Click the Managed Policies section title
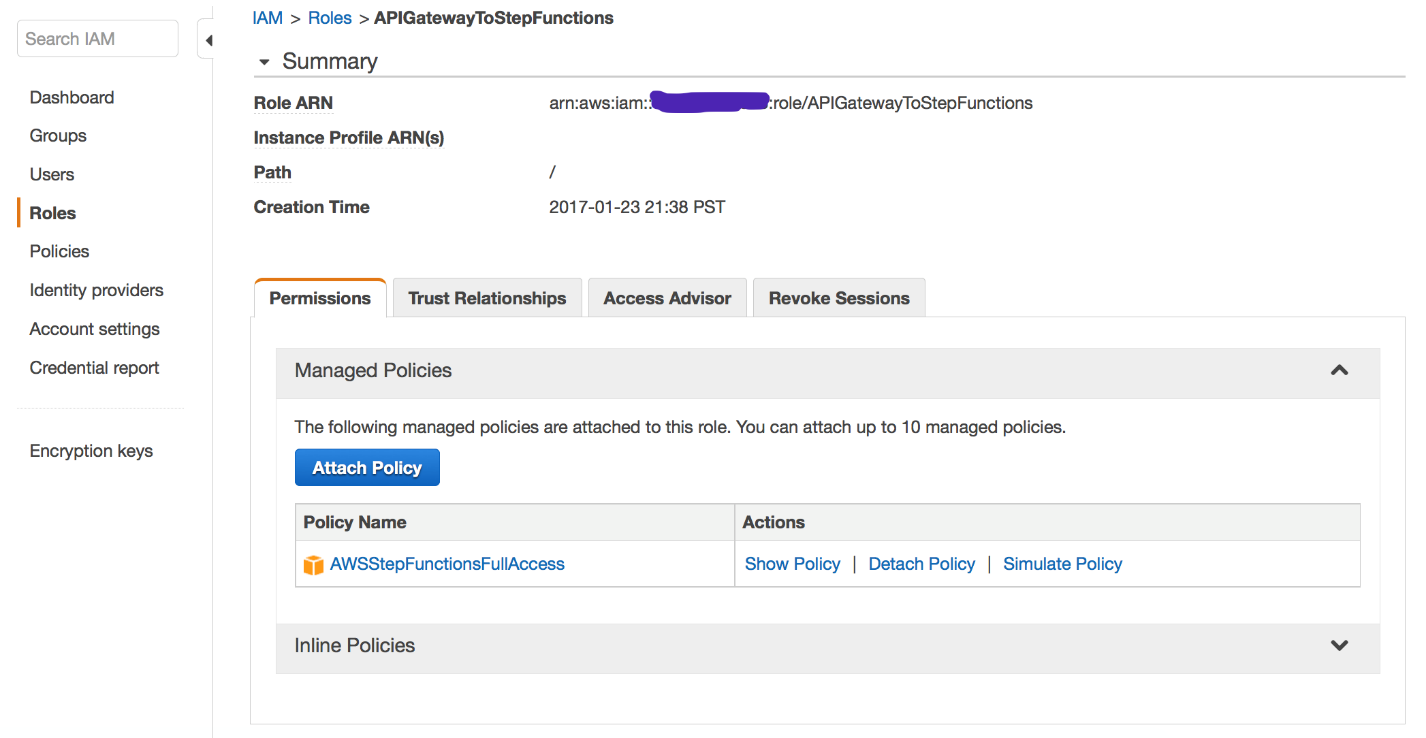This screenshot has height=738, width=1426. coord(373,370)
